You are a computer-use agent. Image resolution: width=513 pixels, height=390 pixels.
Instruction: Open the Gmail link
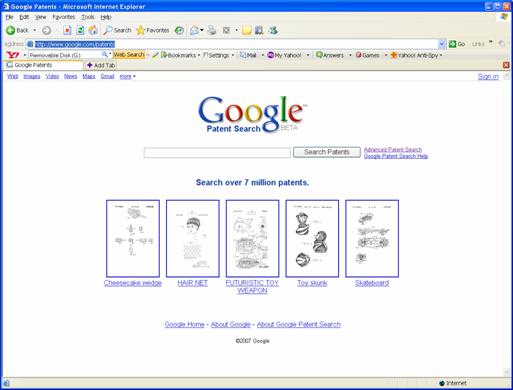[x=107, y=76]
